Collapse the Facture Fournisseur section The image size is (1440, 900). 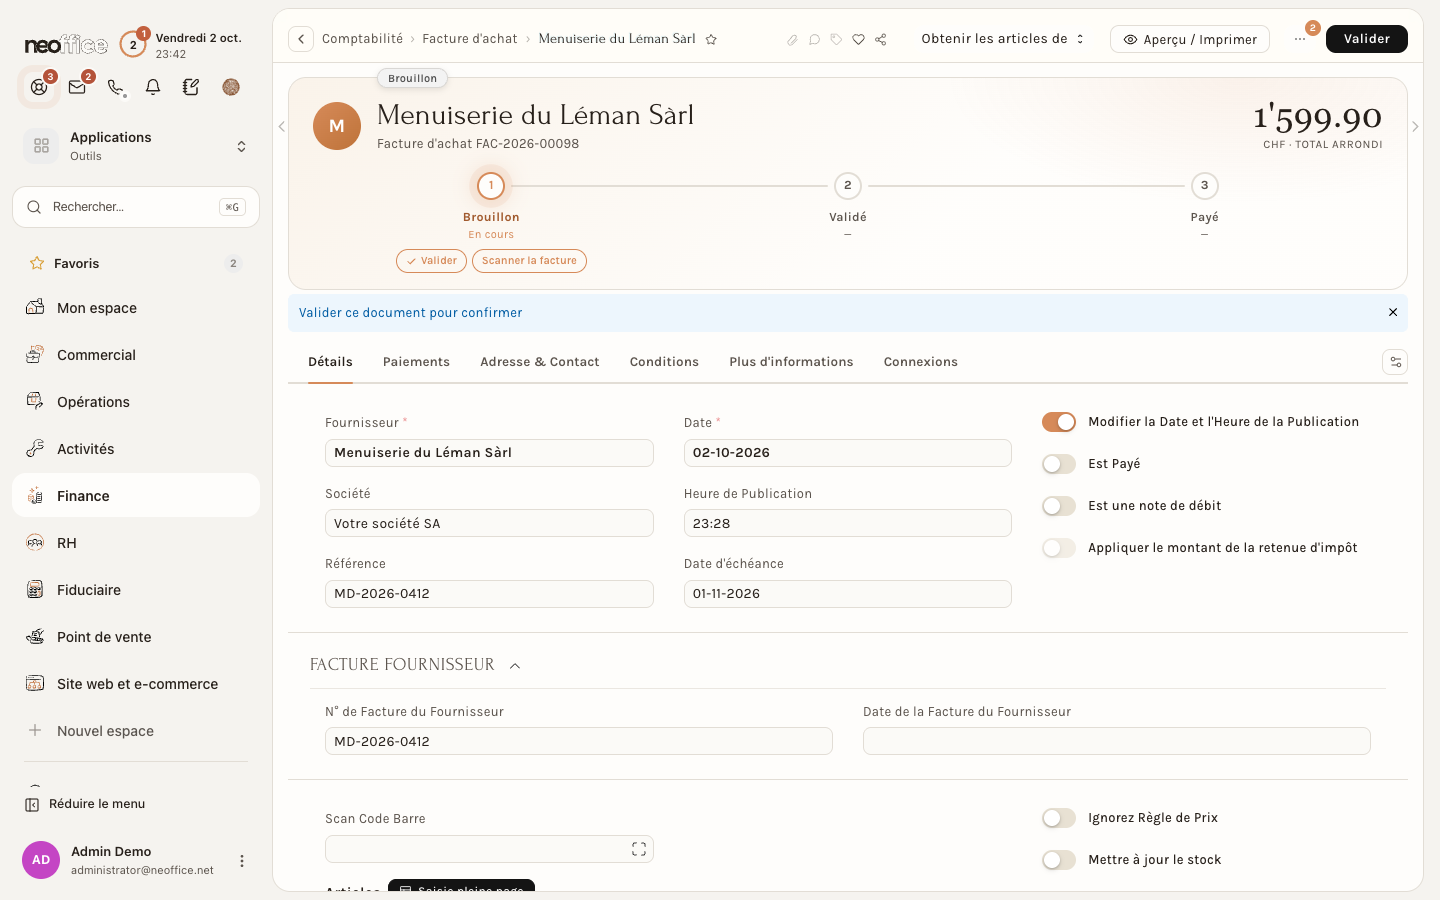[515, 665]
